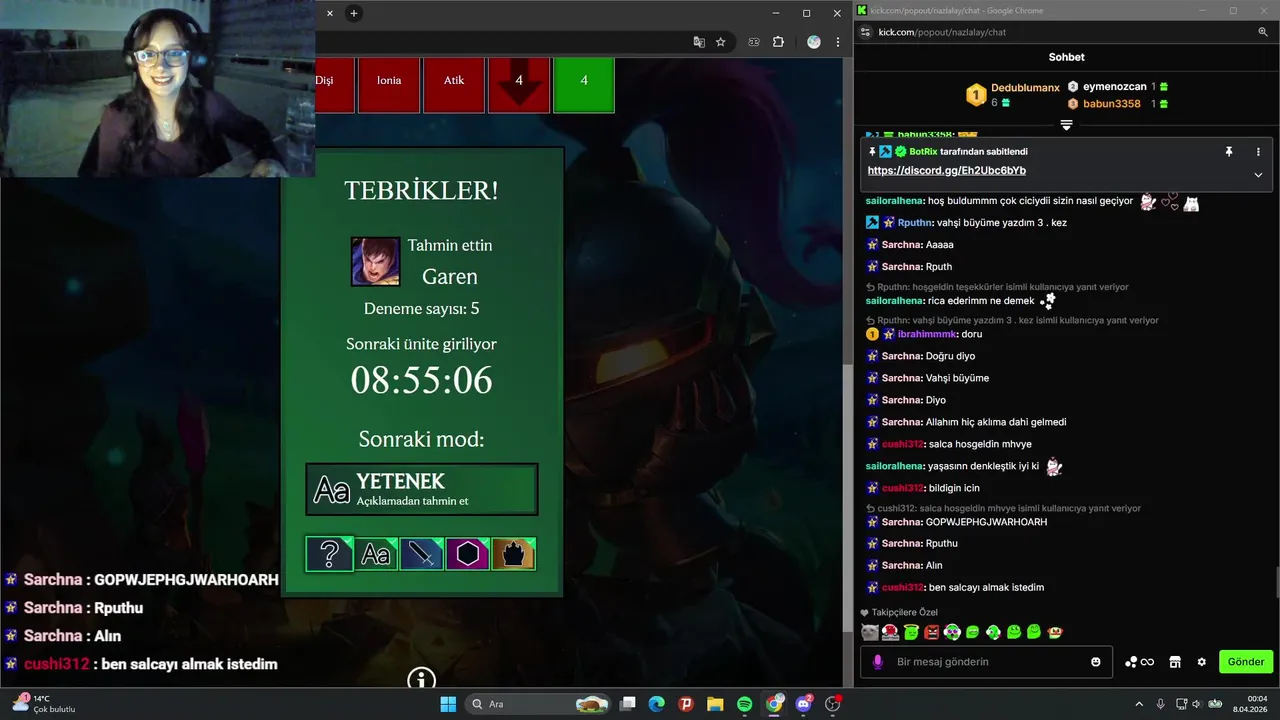Open the new tab plus button
The width and height of the screenshot is (1280, 720).
pos(353,13)
